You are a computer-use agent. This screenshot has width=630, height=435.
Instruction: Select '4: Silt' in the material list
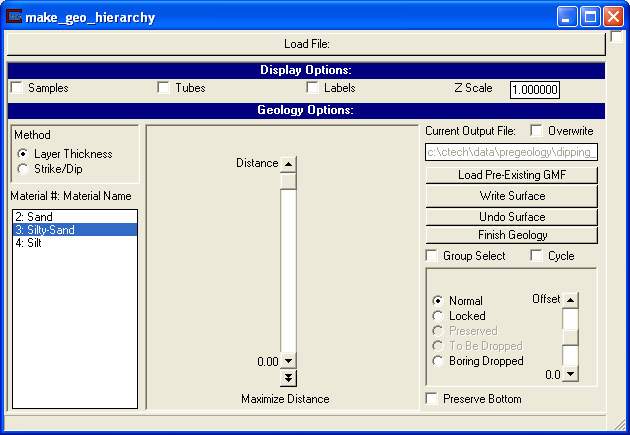point(75,243)
